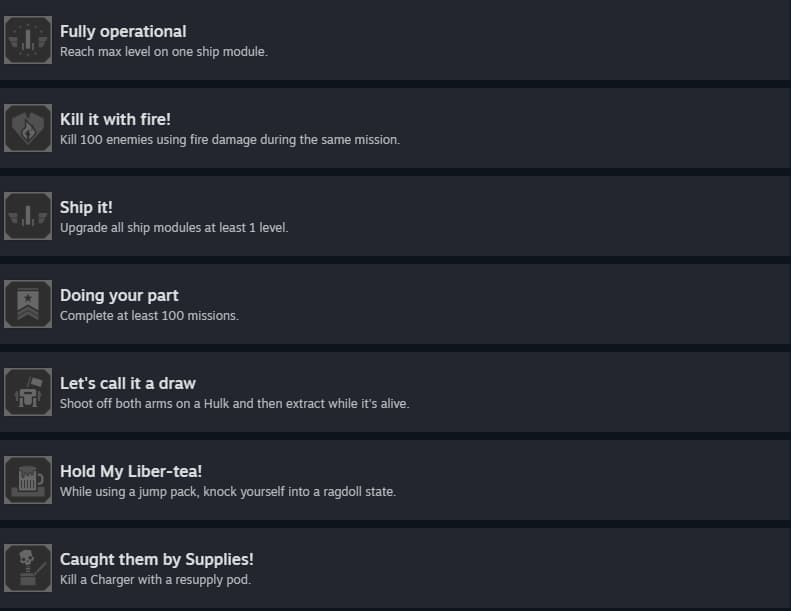
Task: Click the "Caught them by Supplies!" title
Action: (157, 560)
